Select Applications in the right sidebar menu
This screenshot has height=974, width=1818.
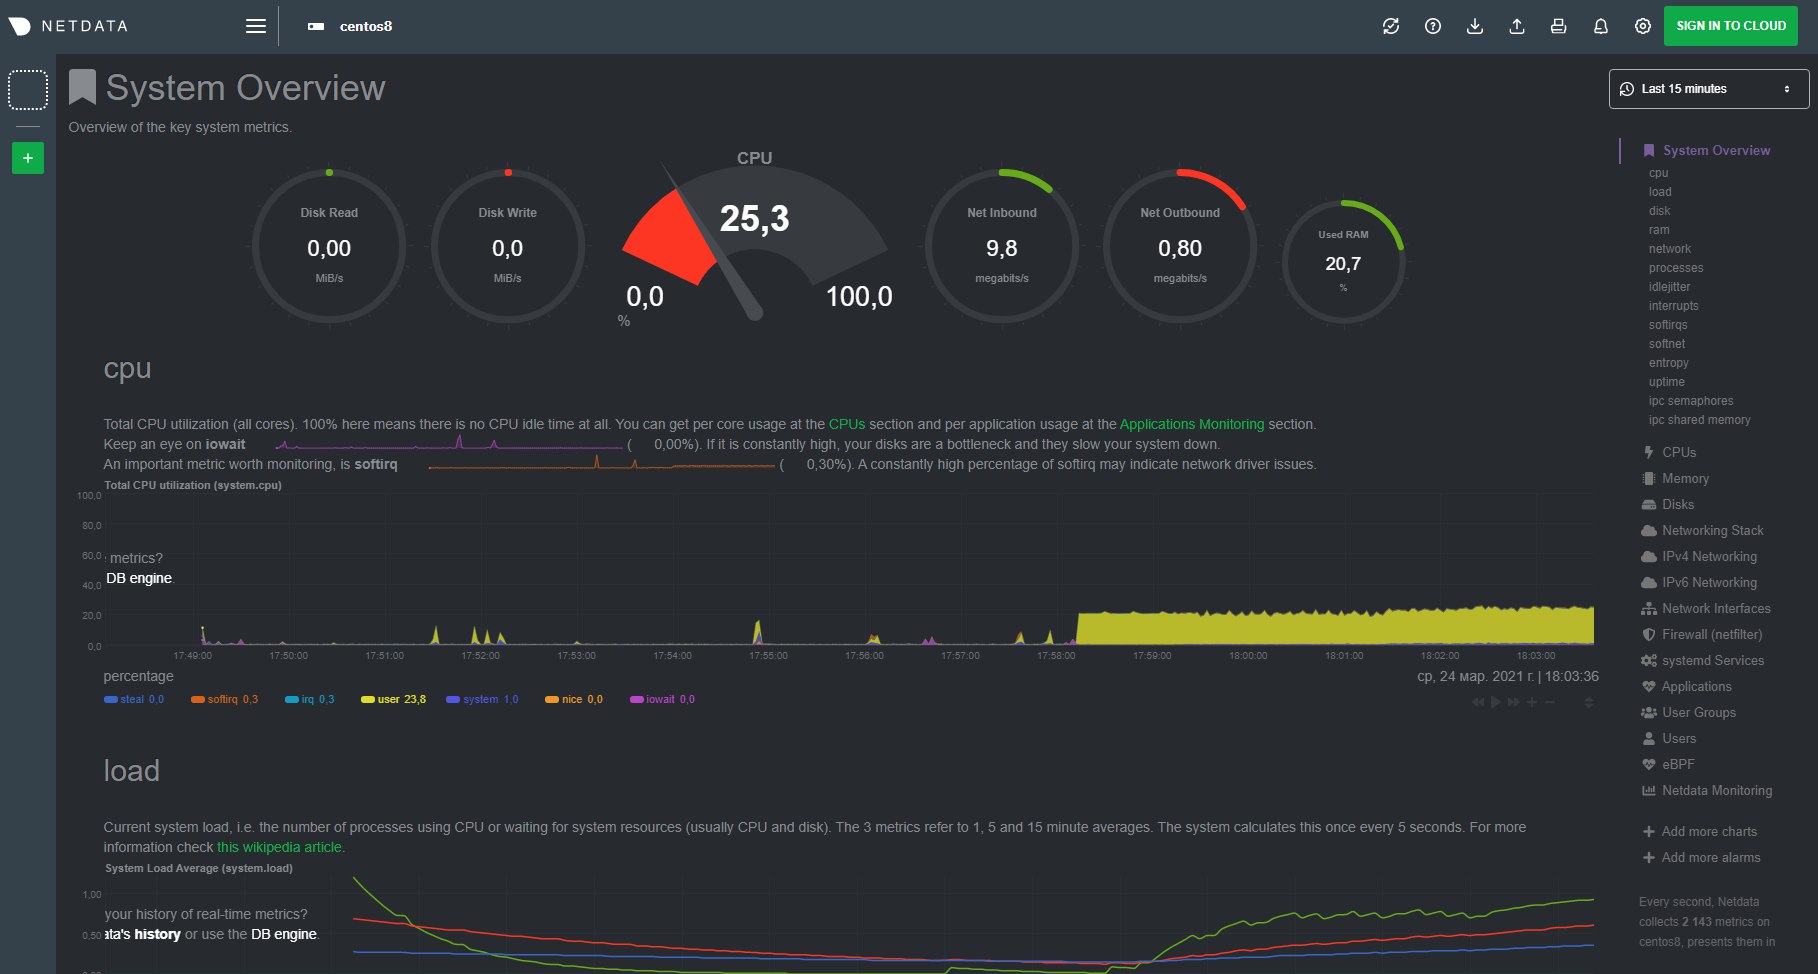click(x=1696, y=686)
